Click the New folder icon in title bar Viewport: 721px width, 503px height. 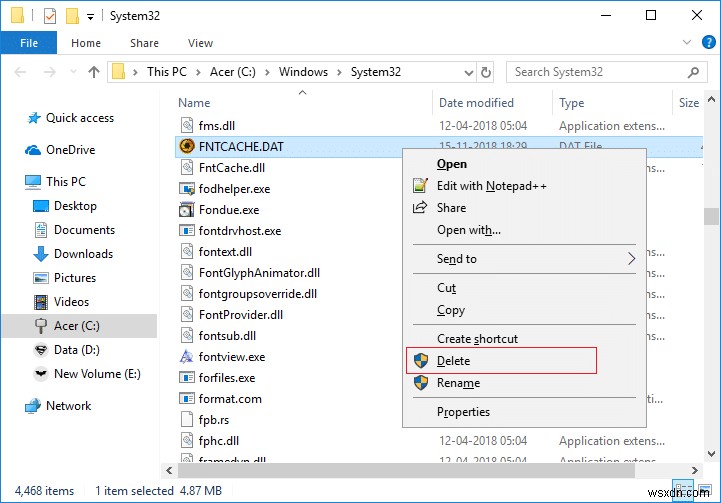point(71,16)
